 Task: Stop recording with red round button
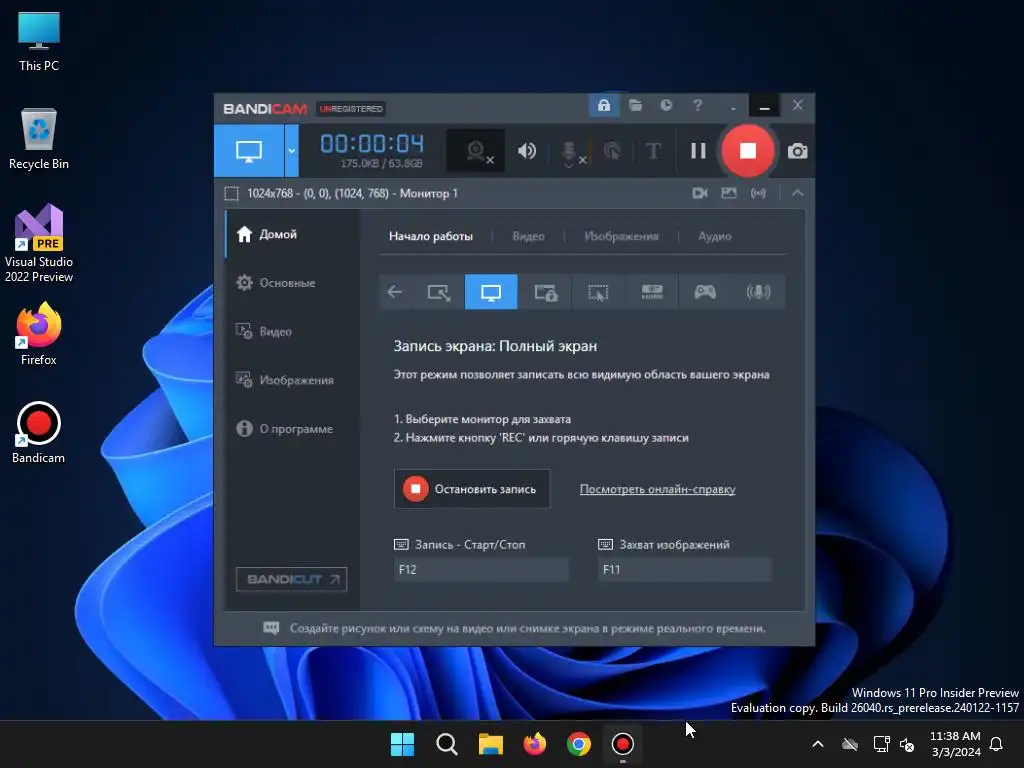pyautogui.click(x=748, y=151)
